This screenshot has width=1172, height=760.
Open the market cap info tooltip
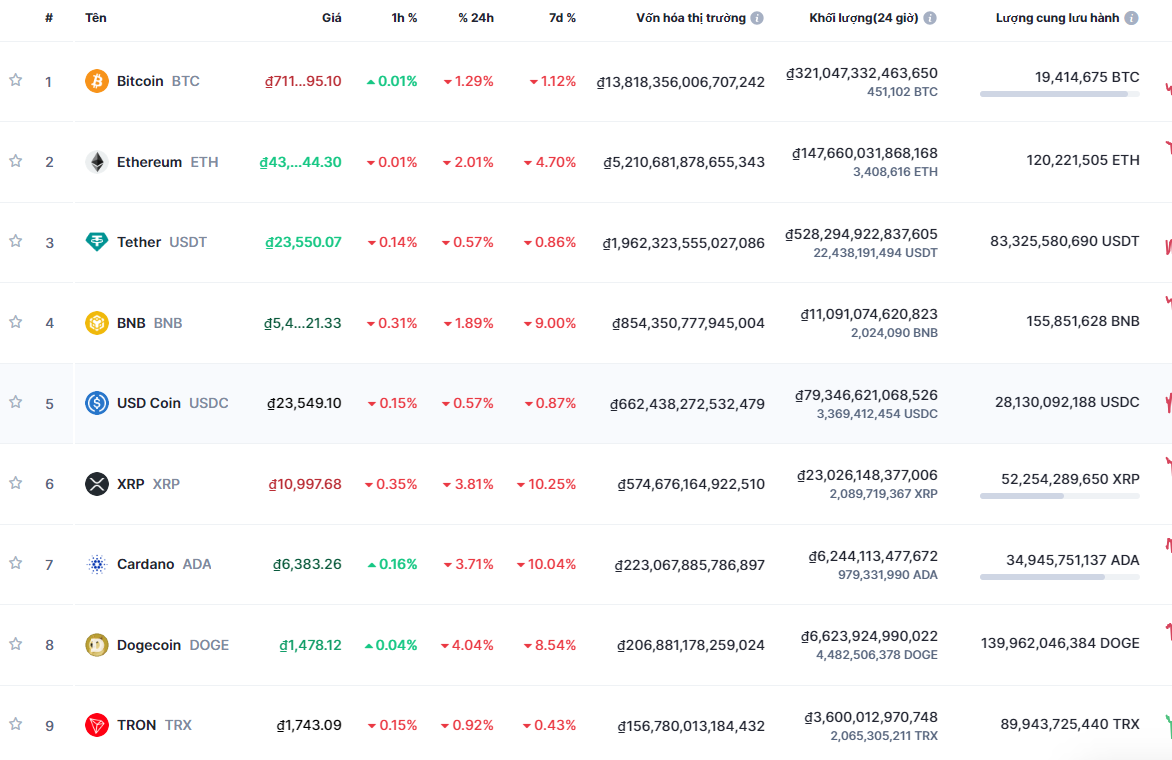pos(757,17)
